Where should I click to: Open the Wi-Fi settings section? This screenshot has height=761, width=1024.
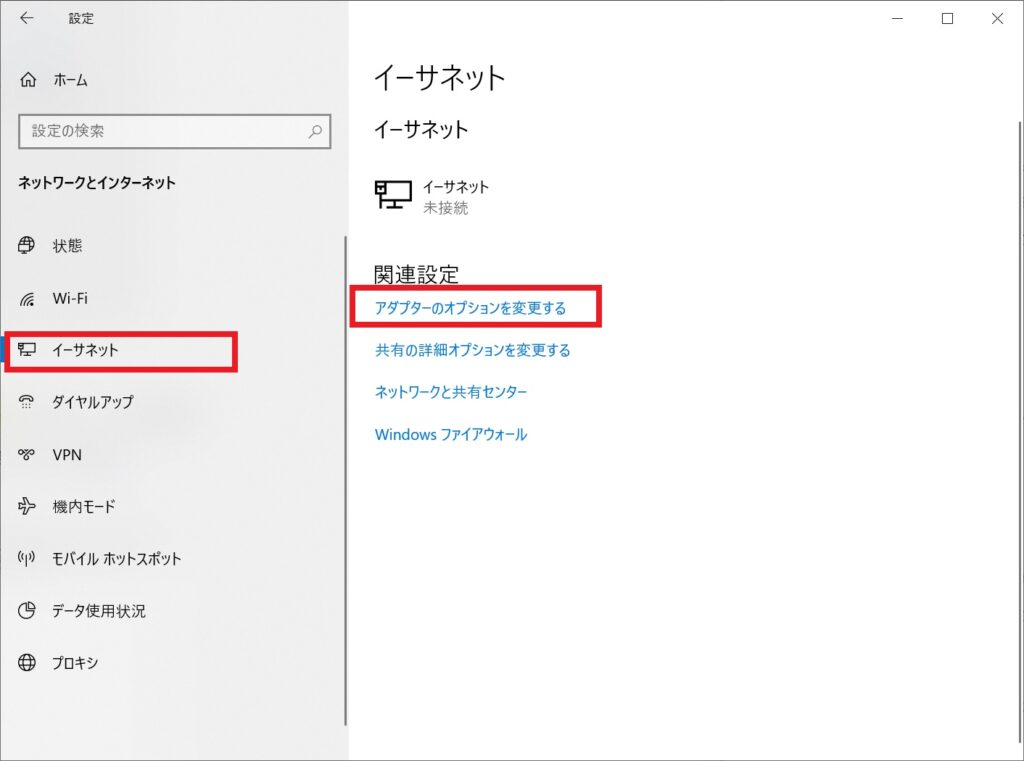tap(70, 299)
